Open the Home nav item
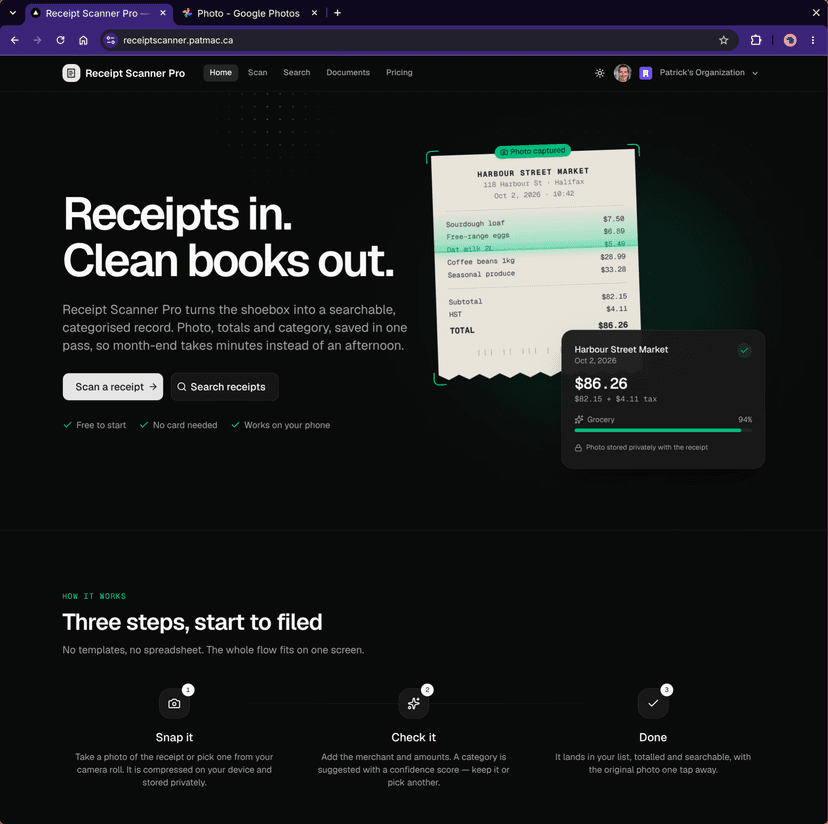 click(220, 73)
